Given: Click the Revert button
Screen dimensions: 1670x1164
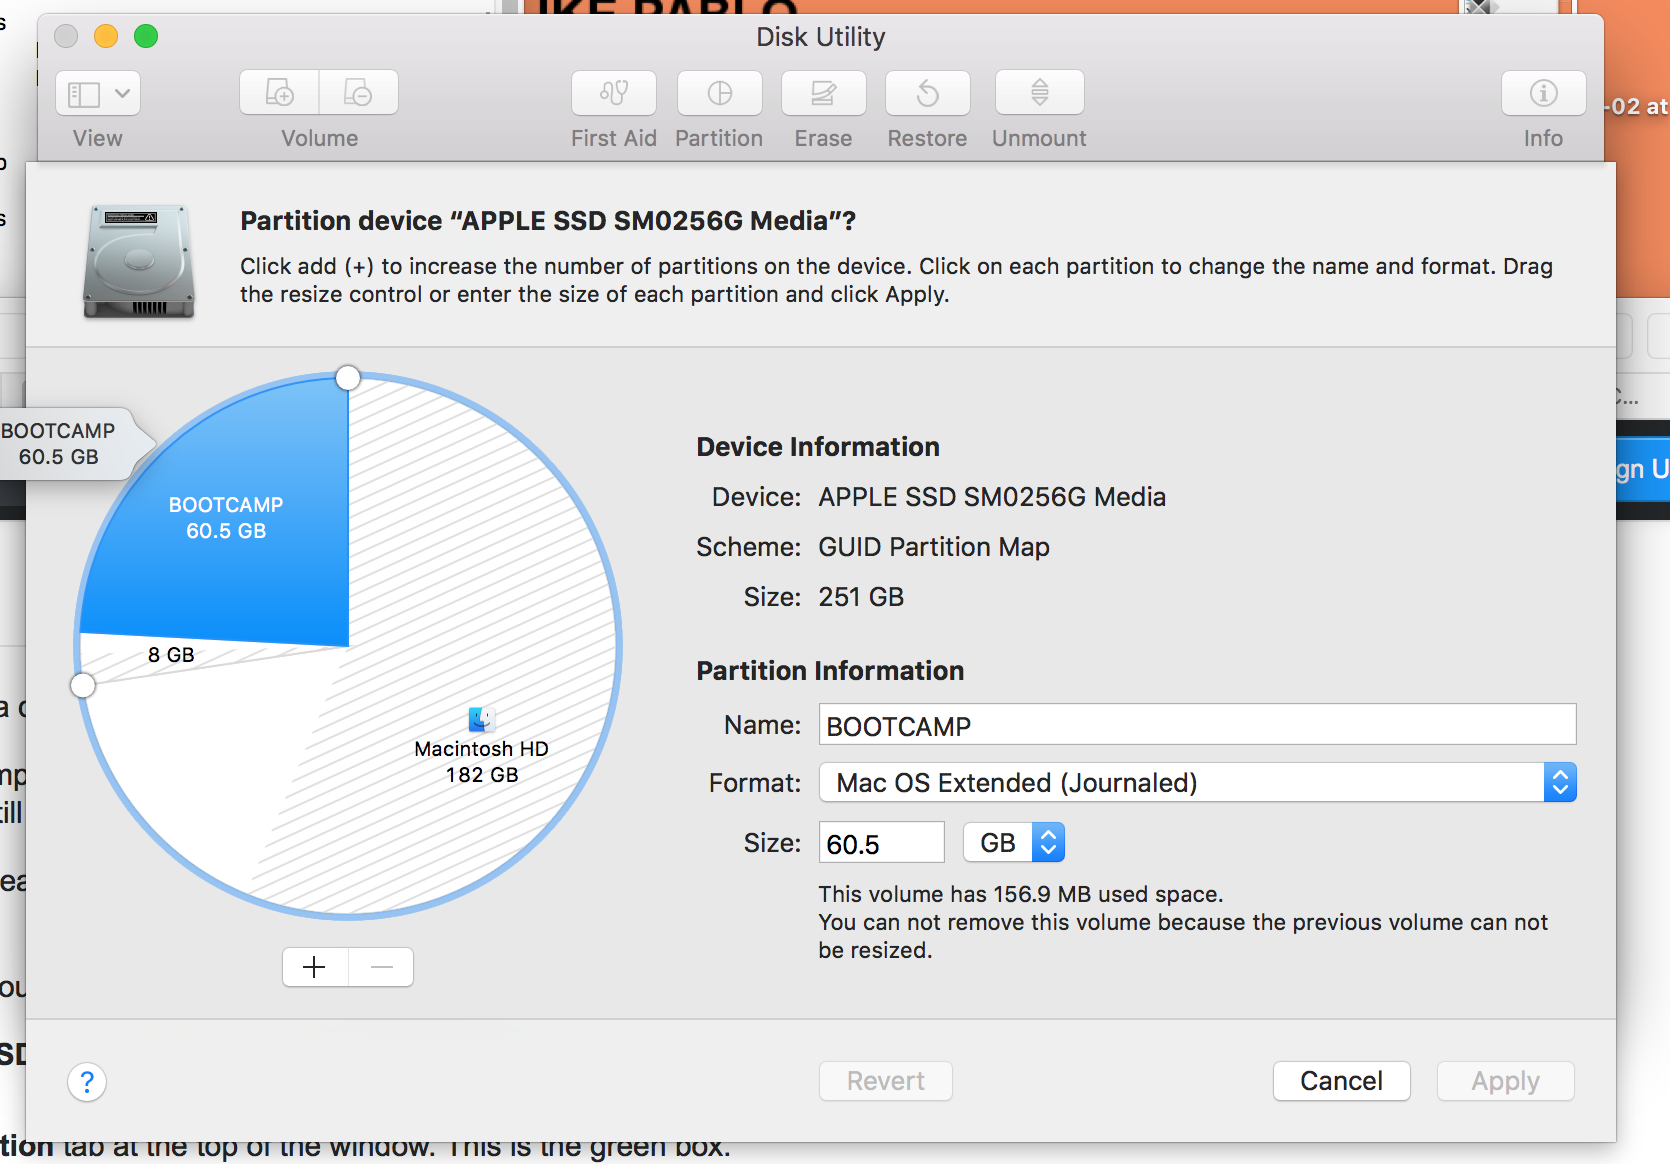Looking at the screenshot, I should [886, 1081].
